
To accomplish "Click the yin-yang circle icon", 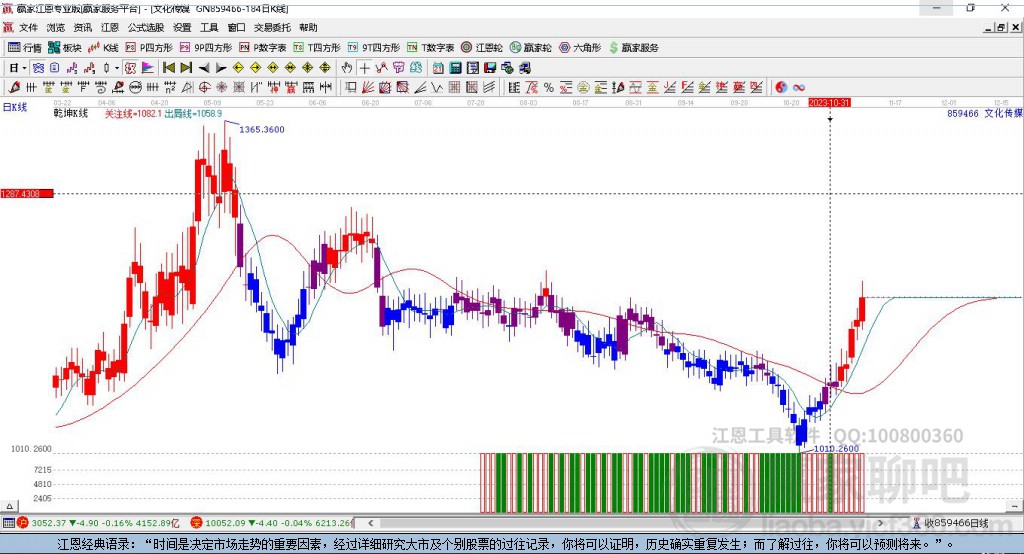I will [781, 87].
